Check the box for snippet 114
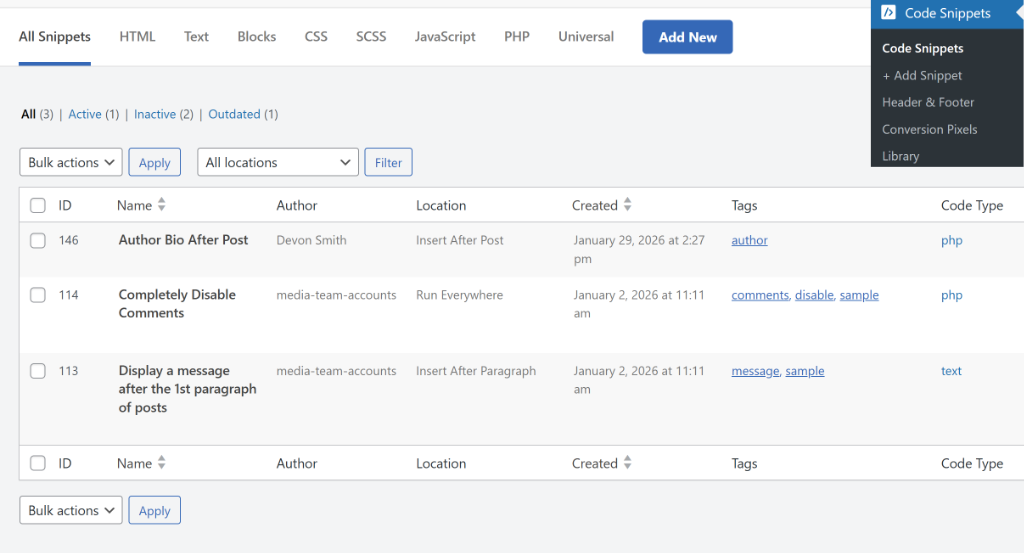This screenshot has width=1024, height=553. pyautogui.click(x=38, y=295)
